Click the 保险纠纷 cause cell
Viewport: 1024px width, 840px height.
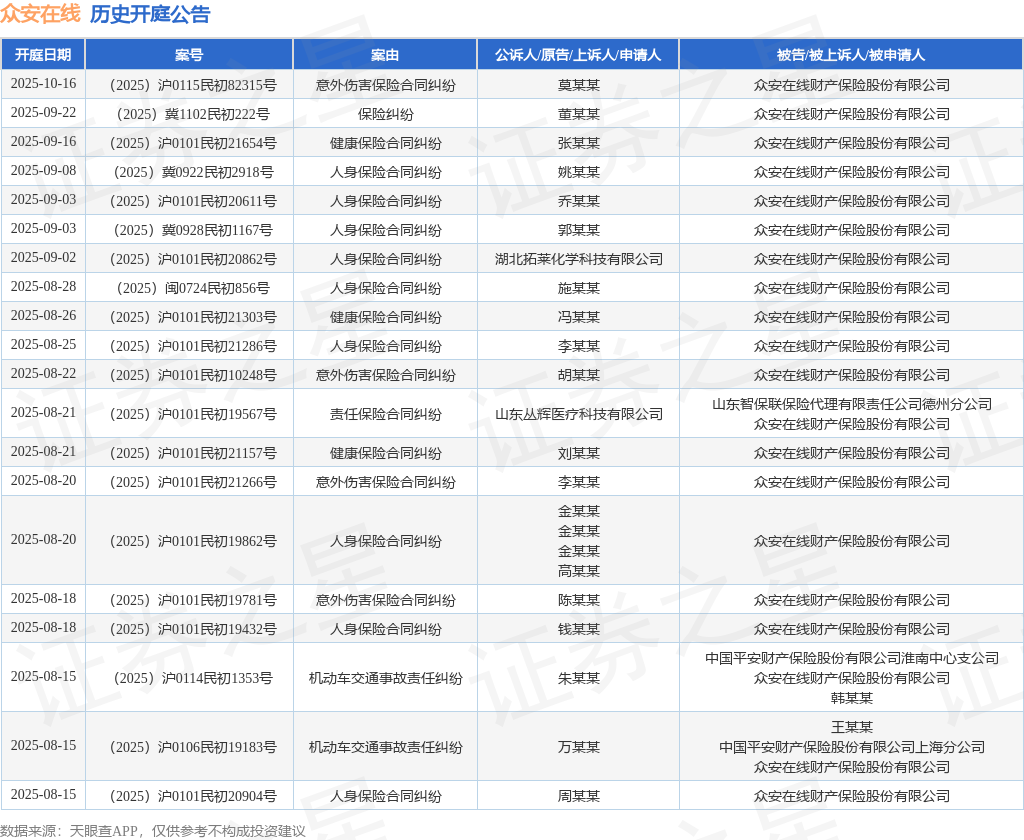coord(385,114)
